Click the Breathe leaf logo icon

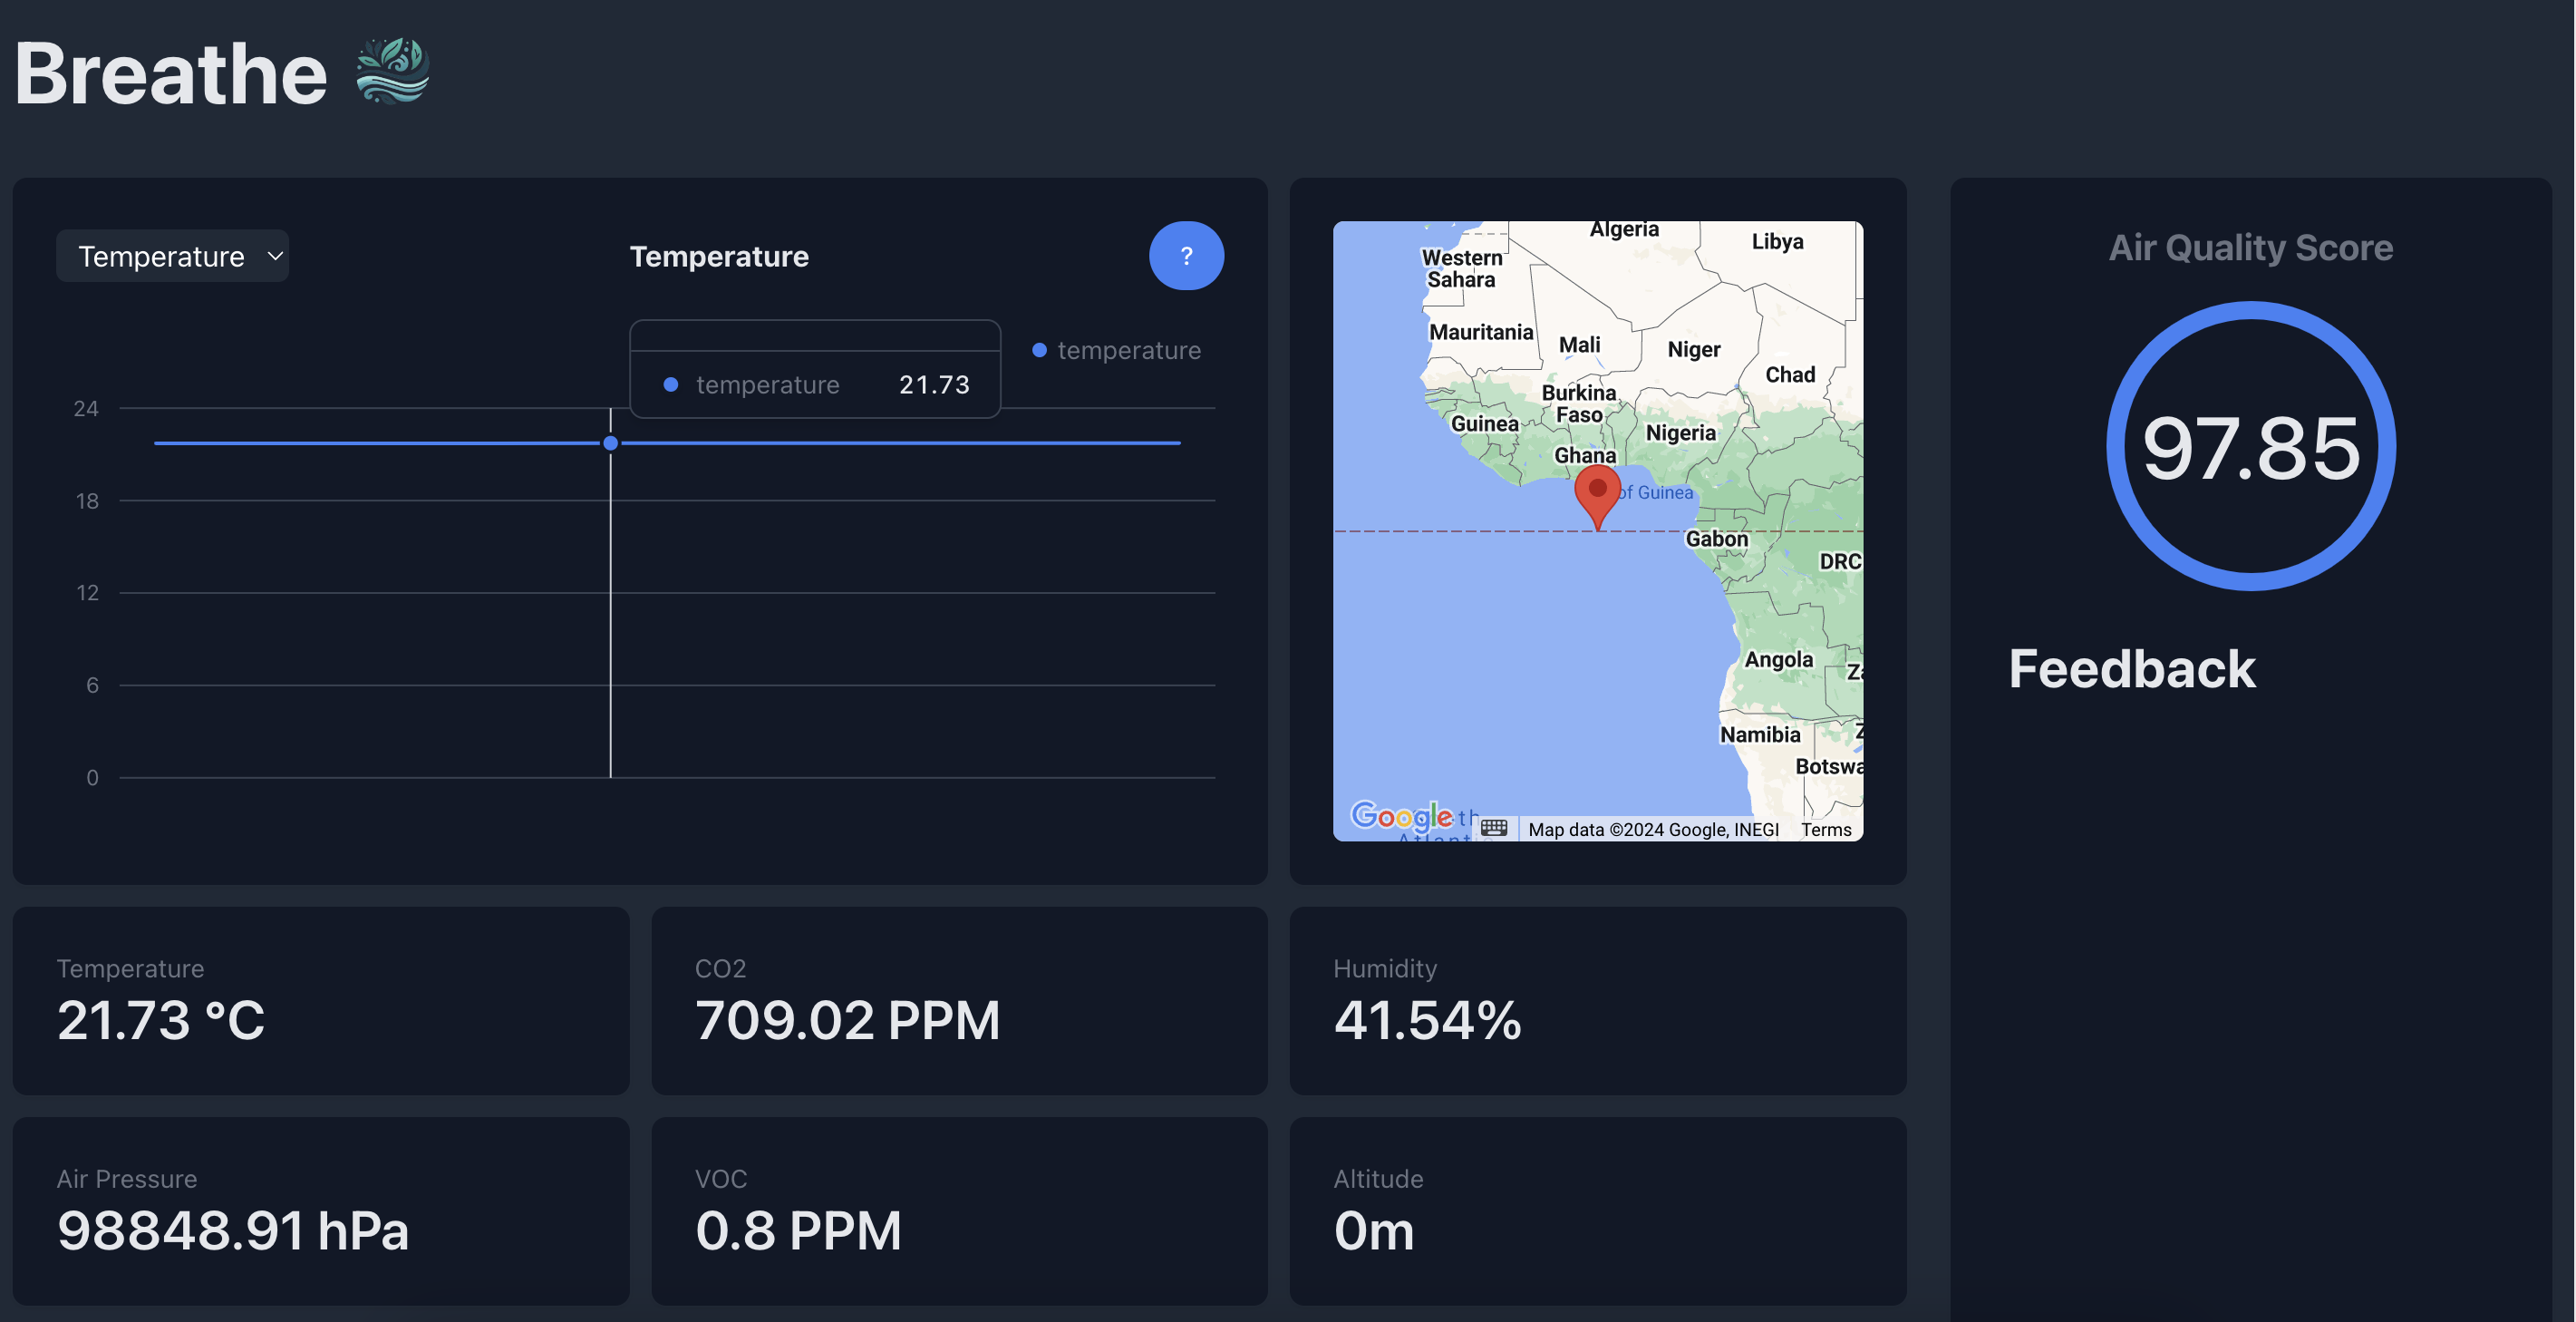(392, 71)
